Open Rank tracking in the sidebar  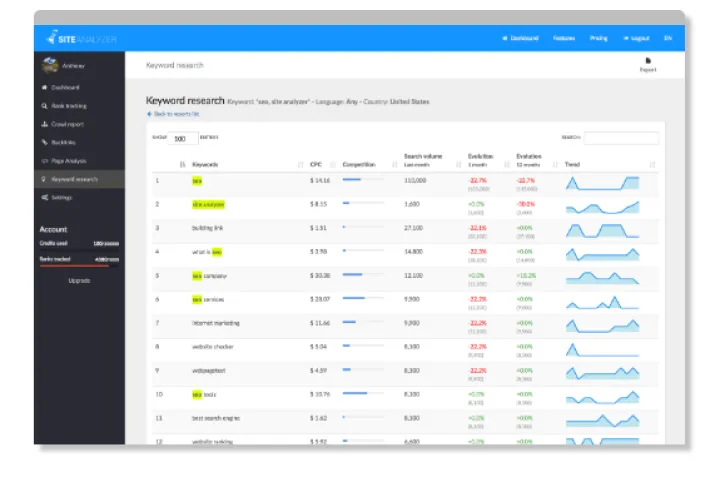pyautogui.click(x=71, y=106)
